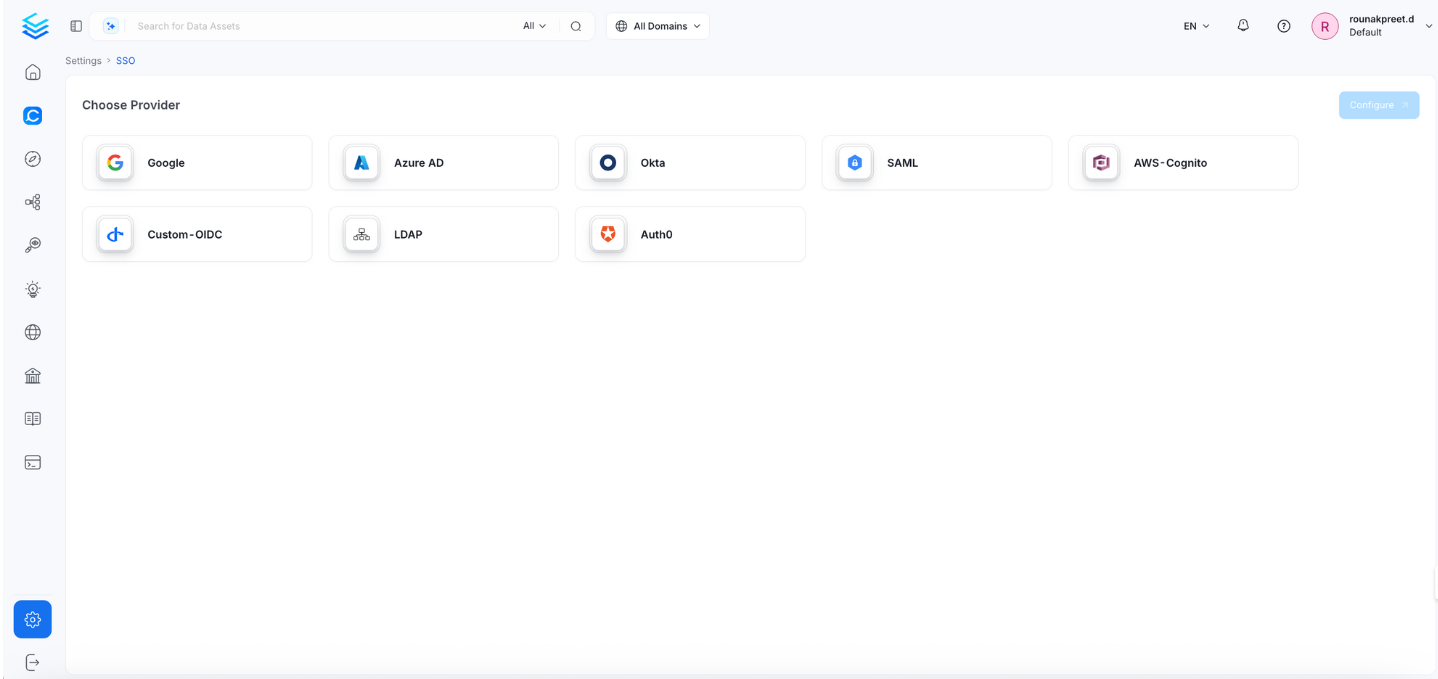
Task: Open Governance bank icon in sidebar
Action: click(x=33, y=376)
